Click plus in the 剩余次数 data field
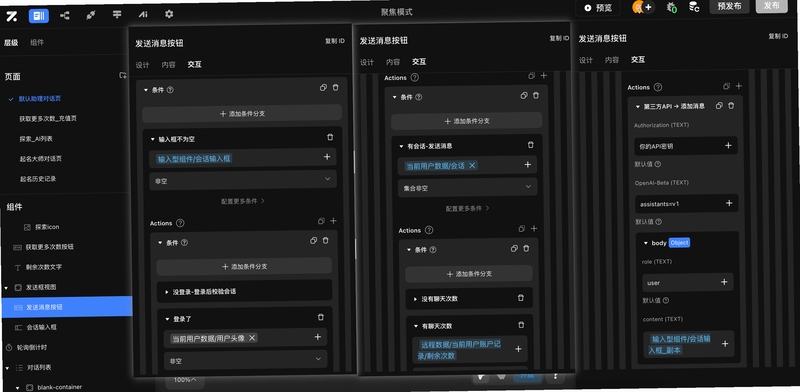800x392 pixels. click(x=518, y=349)
